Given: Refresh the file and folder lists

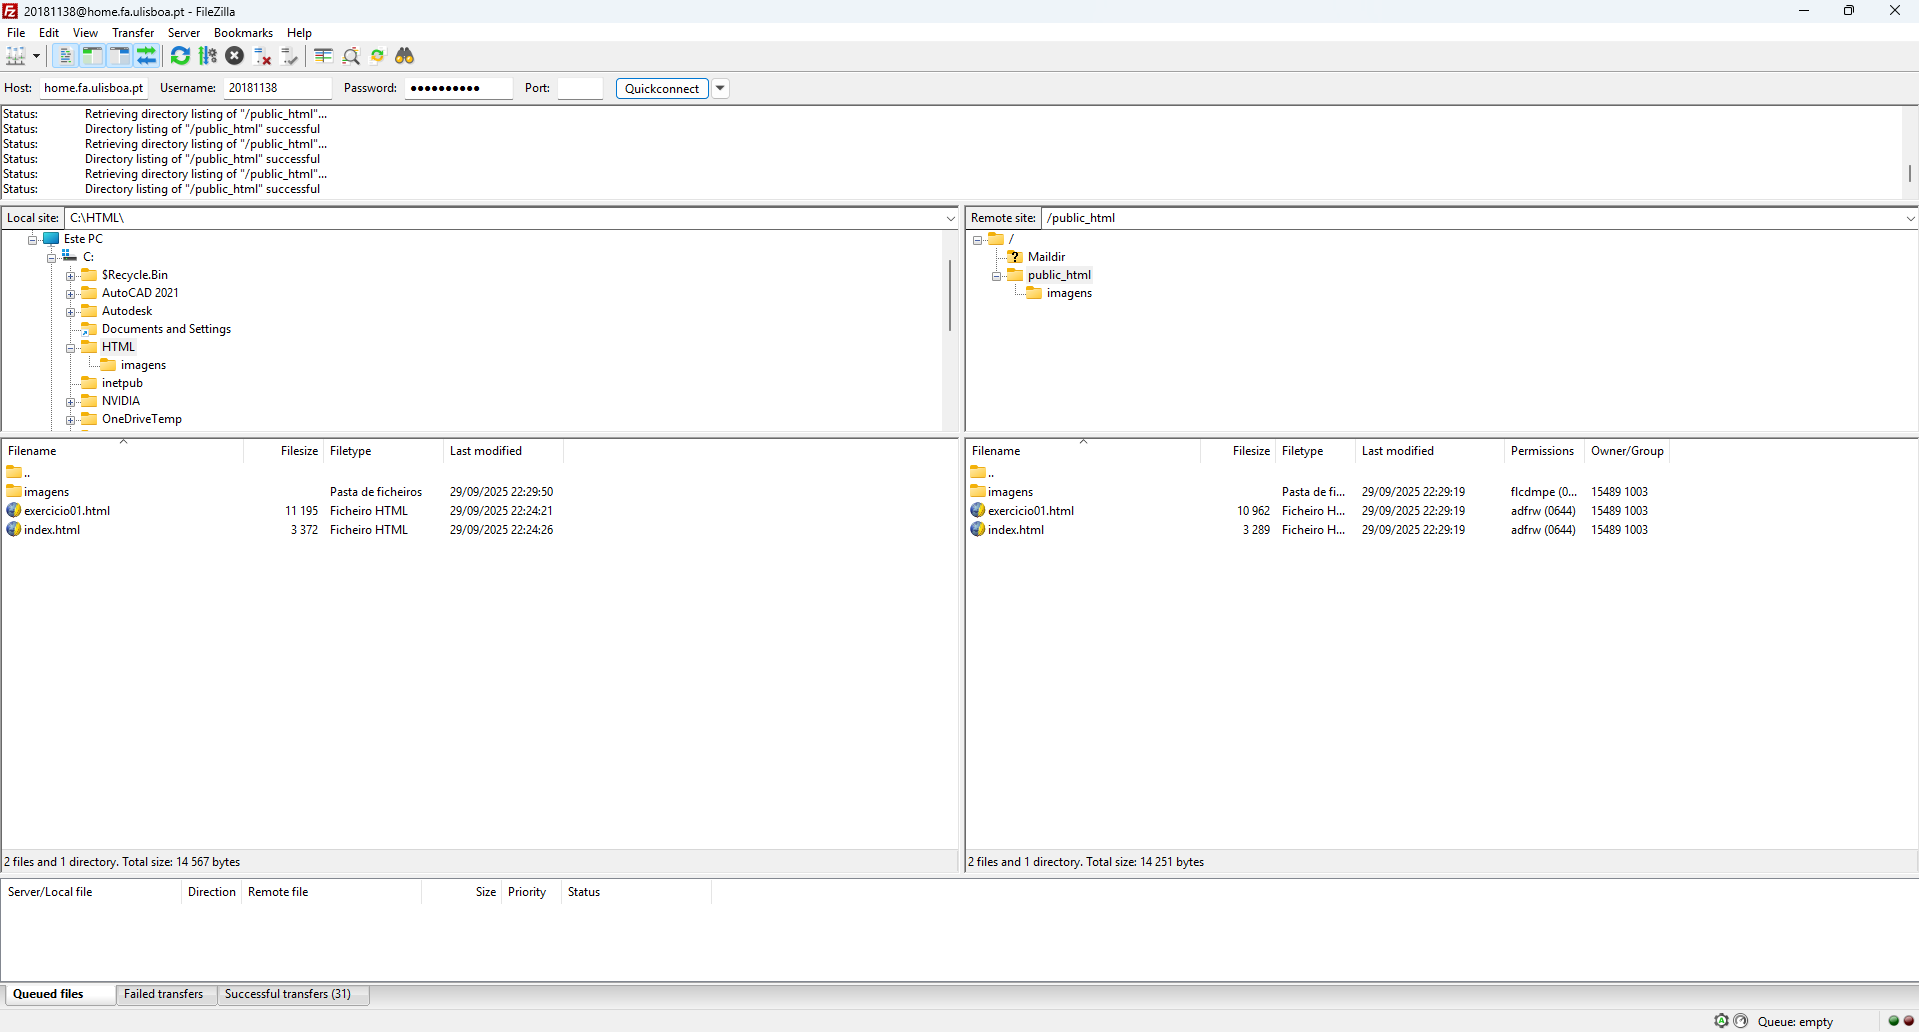Looking at the screenshot, I should (x=180, y=56).
